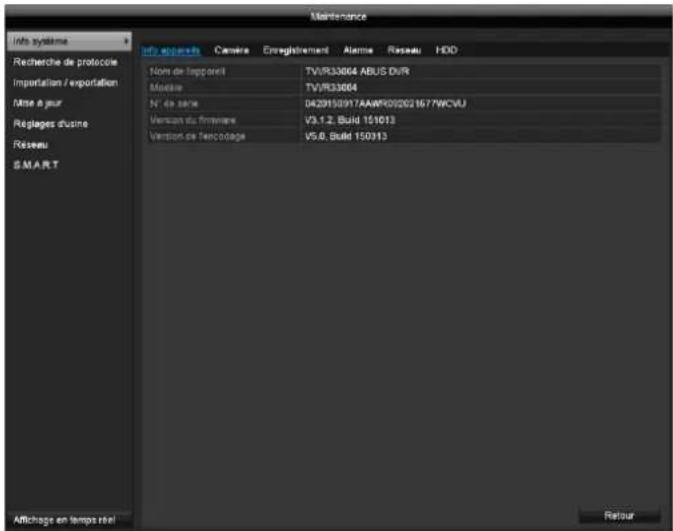The image size is (673, 531).
Task: Click the Retour button
Action: [619, 516]
